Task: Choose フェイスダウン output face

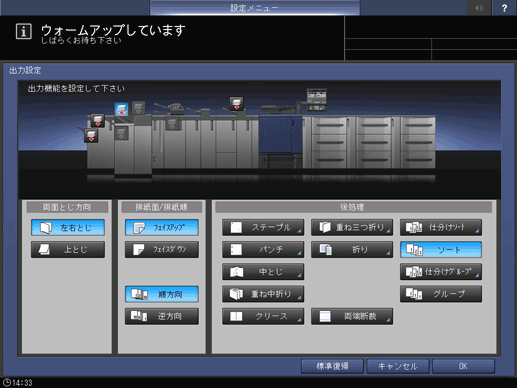Action: [162, 250]
